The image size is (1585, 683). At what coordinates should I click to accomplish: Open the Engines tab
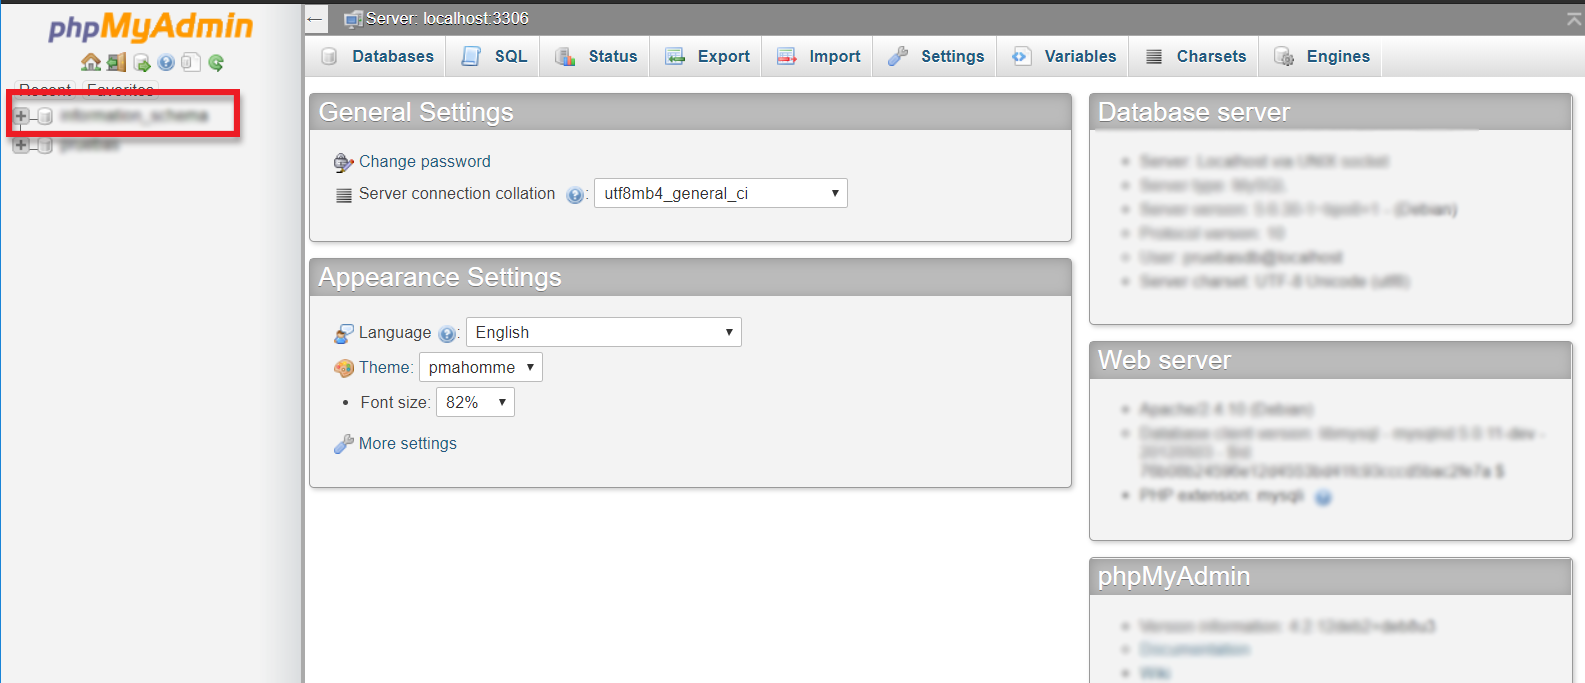click(1321, 56)
